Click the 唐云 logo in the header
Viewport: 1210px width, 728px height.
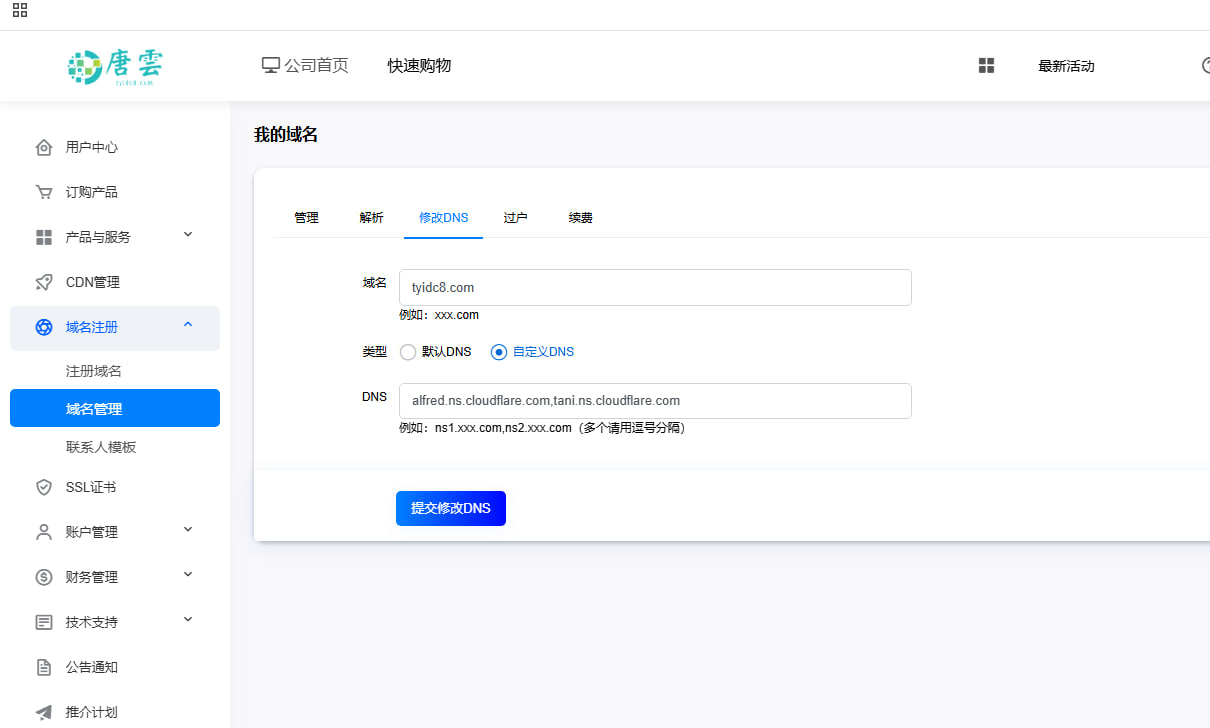point(115,66)
